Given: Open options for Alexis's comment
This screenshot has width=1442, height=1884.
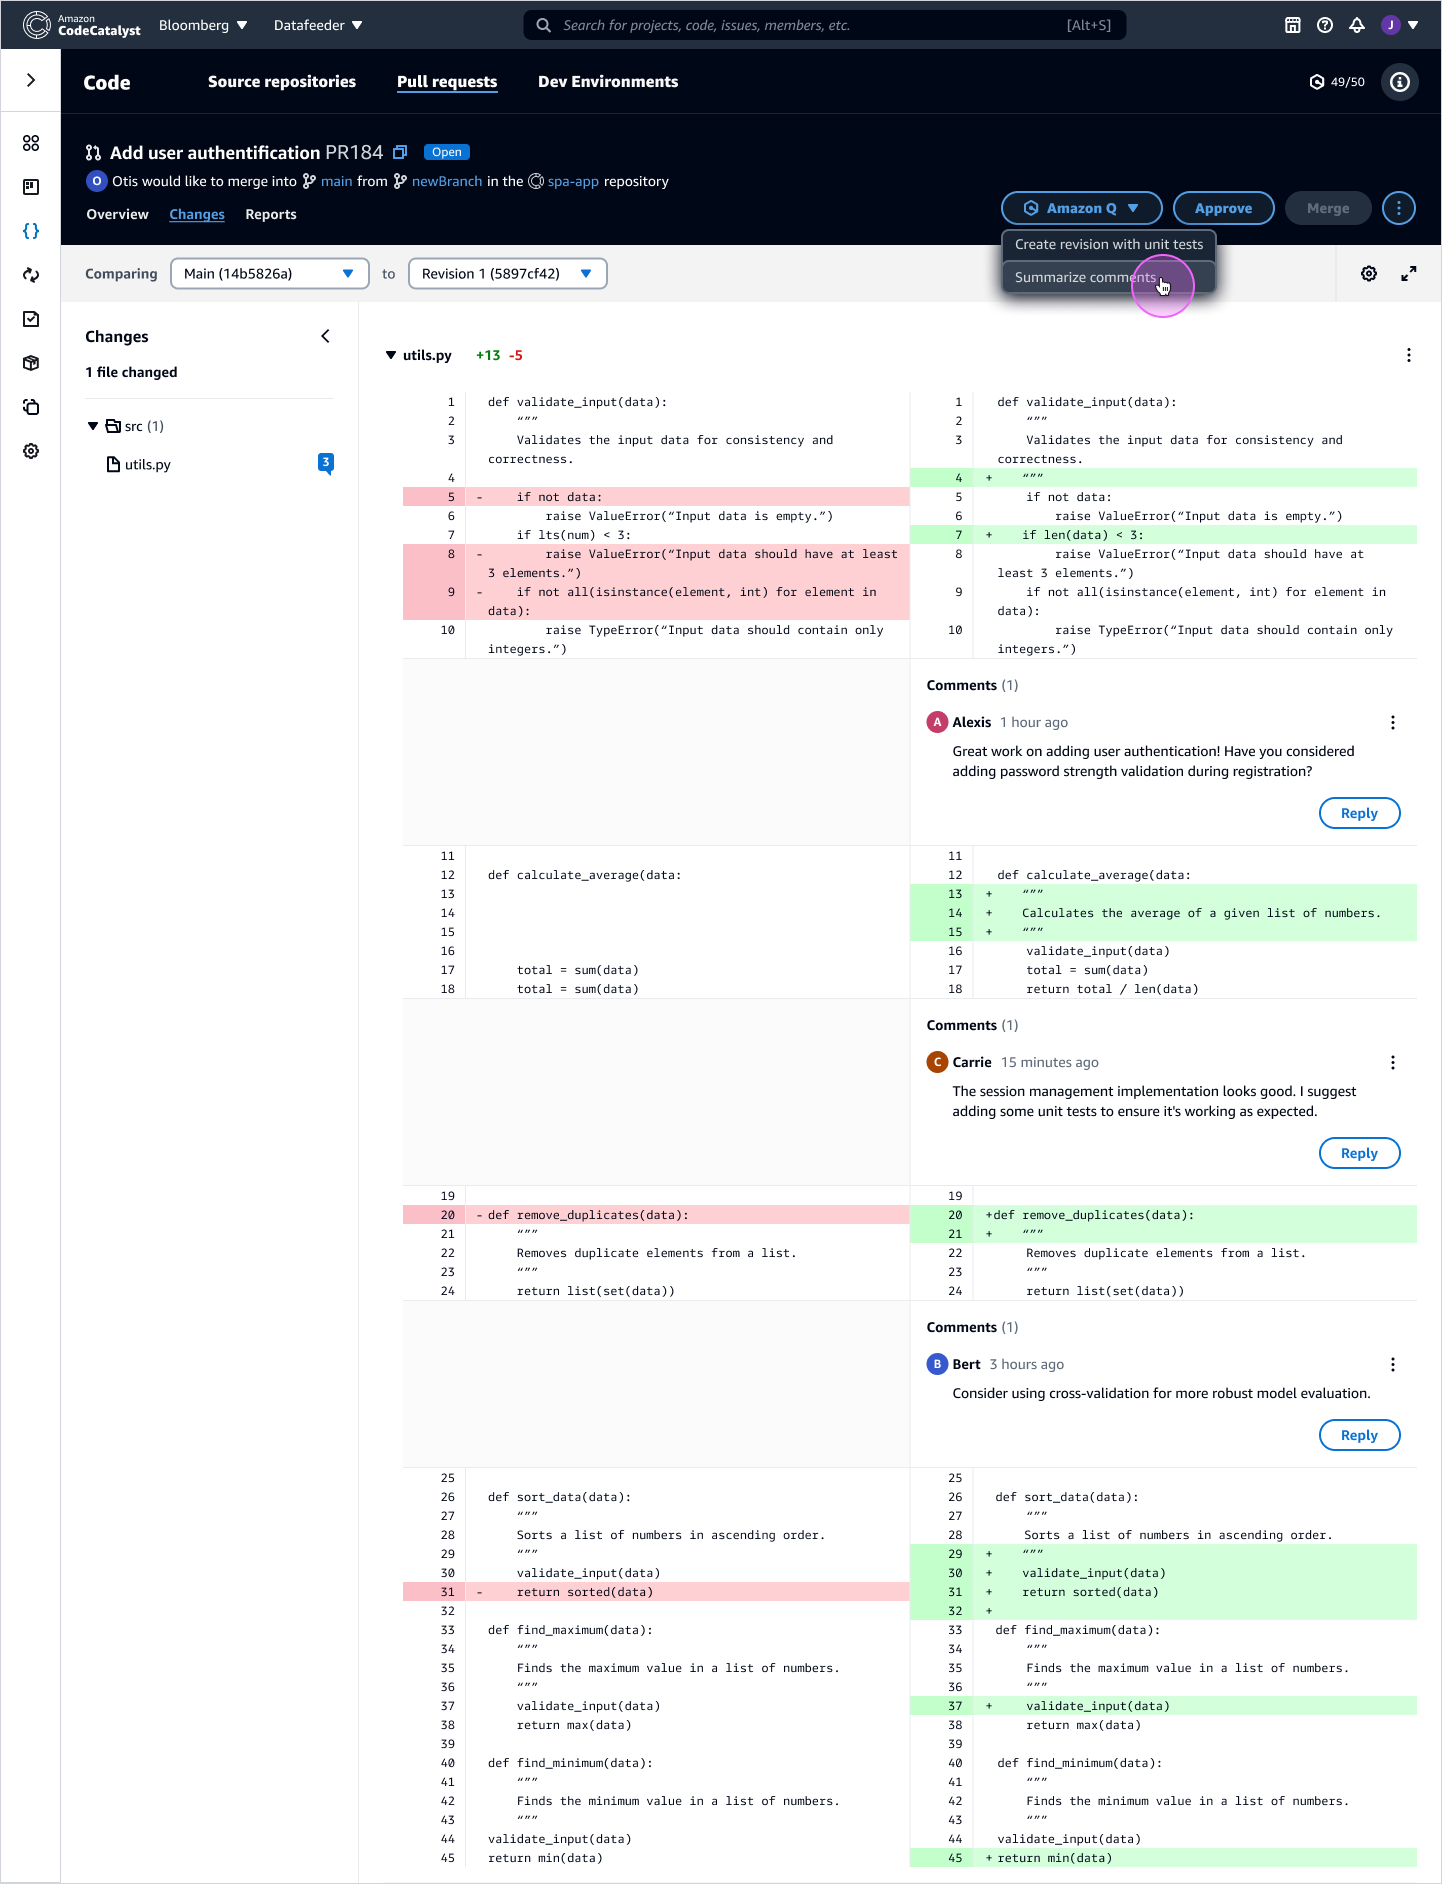Looking at the screenshot, I should point(1393,722).
